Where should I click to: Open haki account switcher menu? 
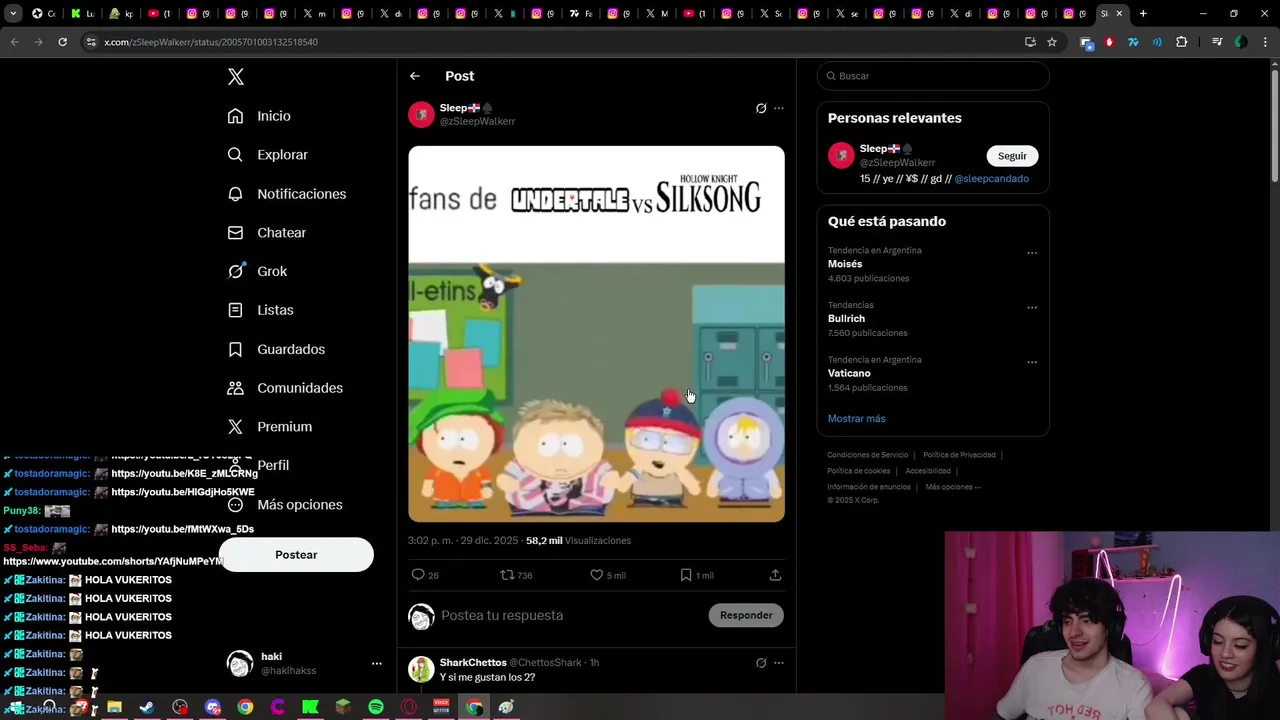pos(304,664)
